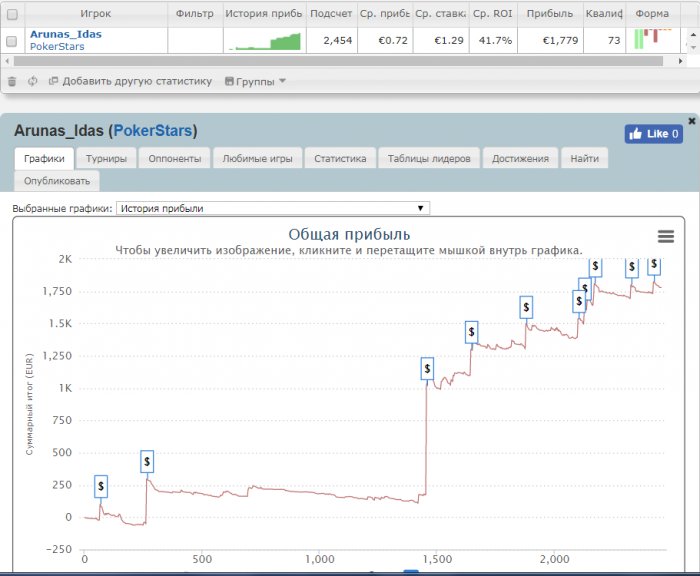Open the Статистика tab
Screen dimensions: 700x576
tap(340, 158)
